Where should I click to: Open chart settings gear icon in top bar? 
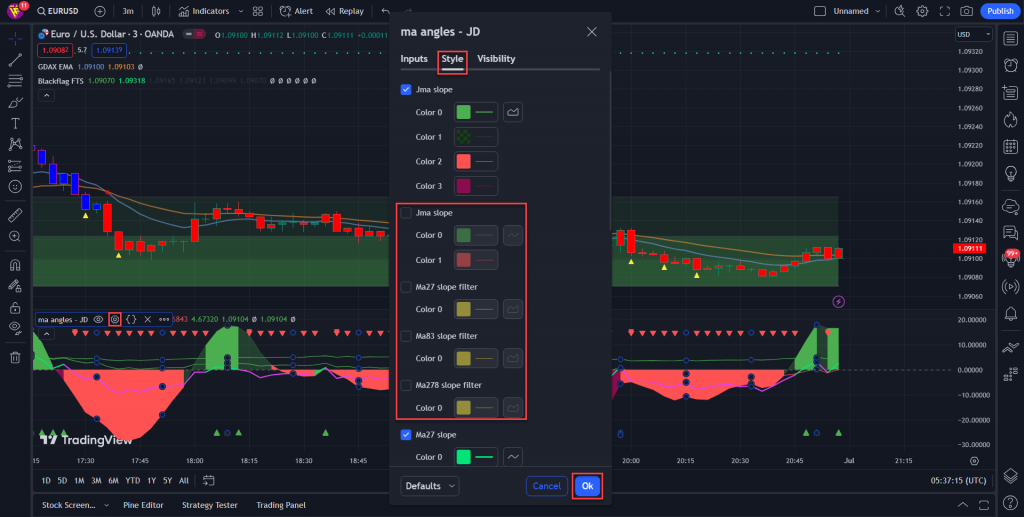922,11
